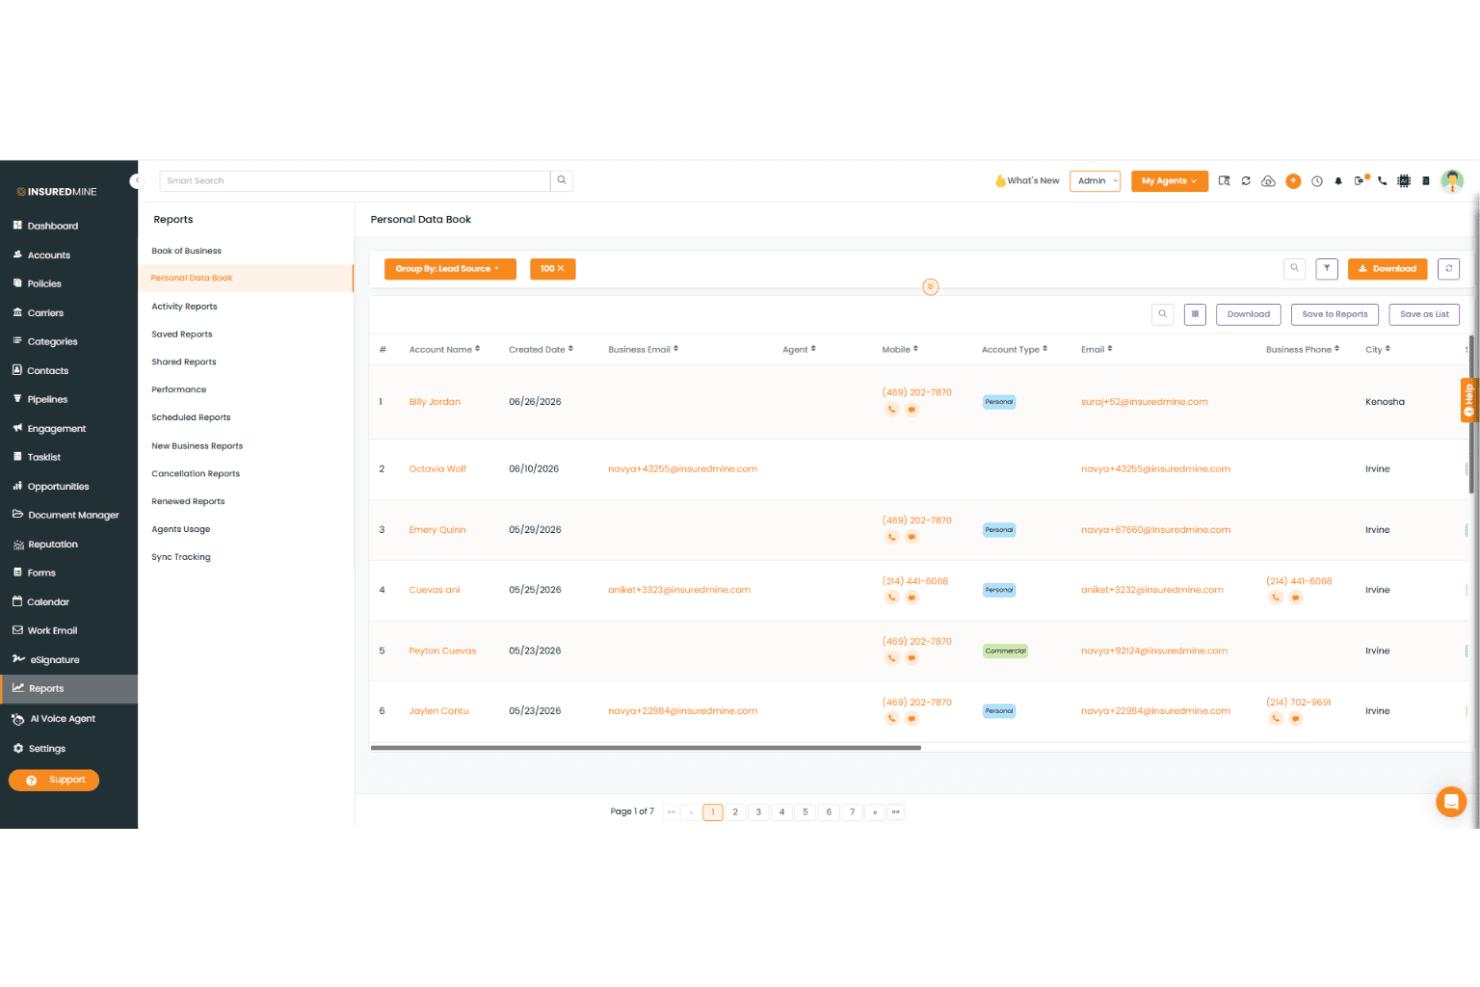Click the orange Support button
Image resolution: width=1480 pixels, height=987 pixels.
click(54, 780)
